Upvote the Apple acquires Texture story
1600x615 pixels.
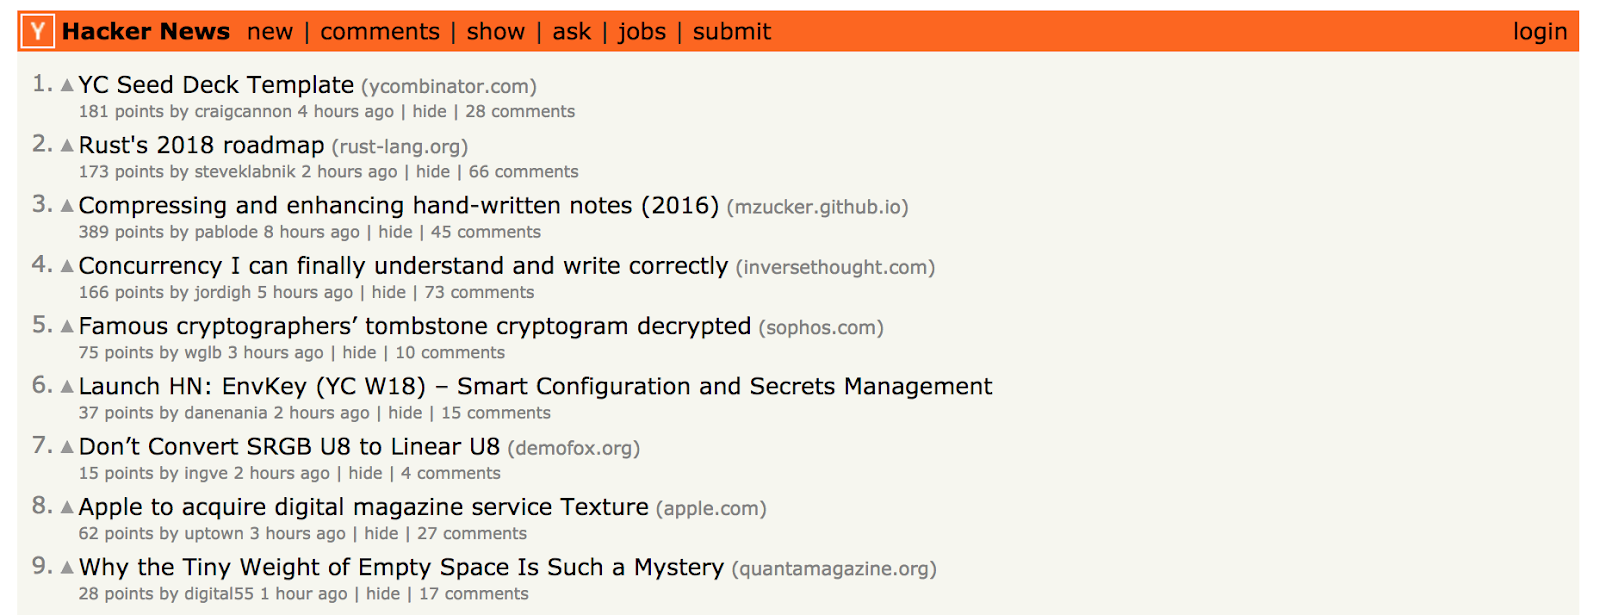67,507
